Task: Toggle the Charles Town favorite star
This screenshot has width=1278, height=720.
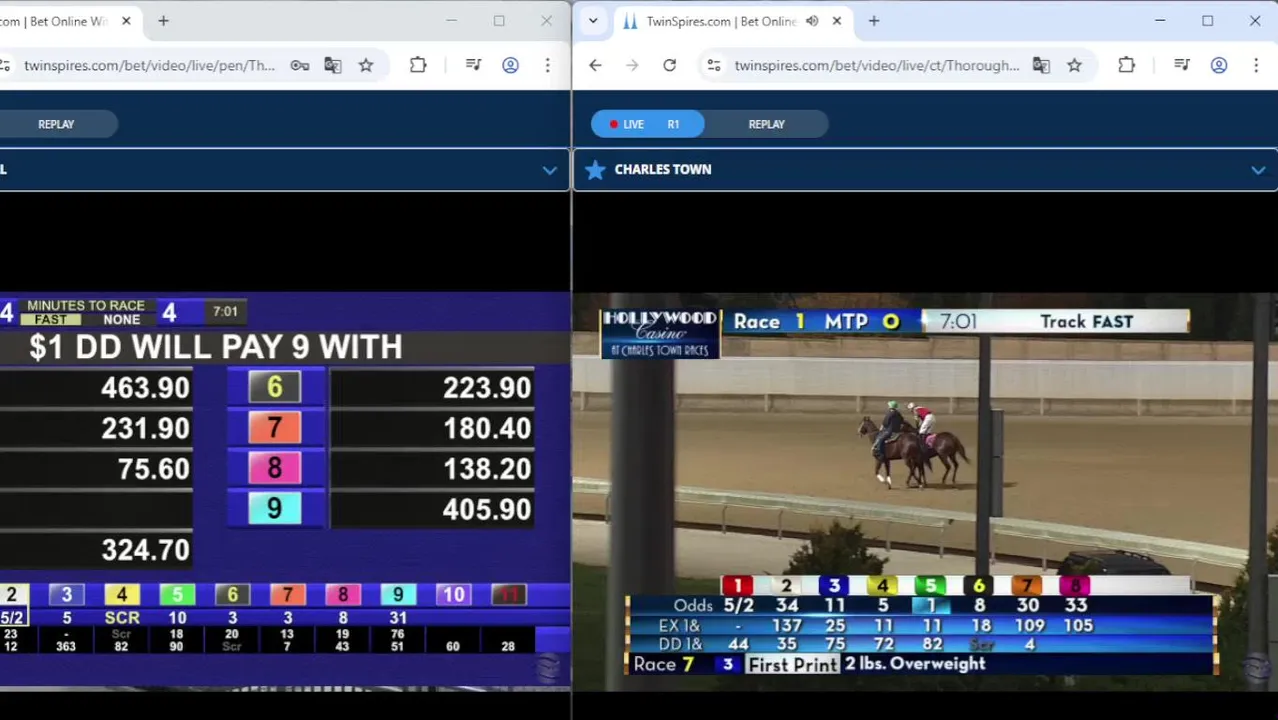Action: pyautogui.click(x=595, y=170)
